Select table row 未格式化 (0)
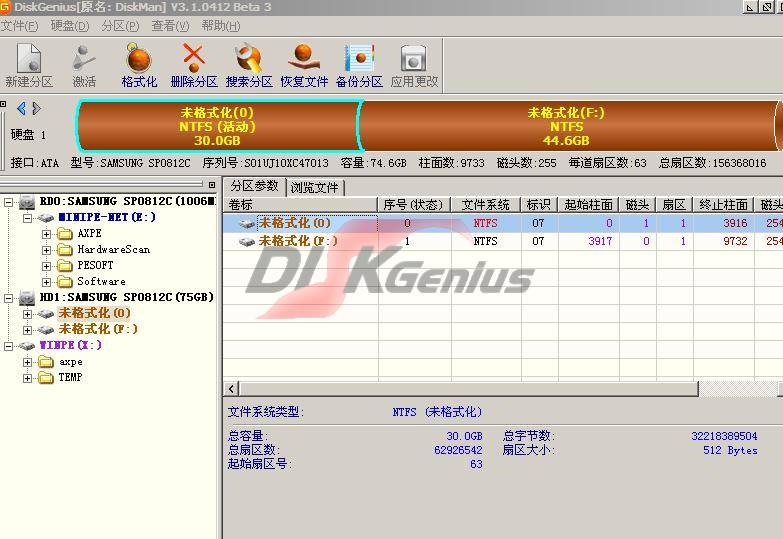The image size is (783, 539). pos(502,223)
